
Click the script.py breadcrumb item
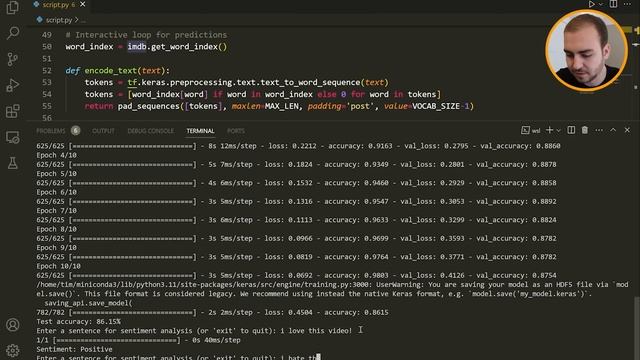(59, 20)
